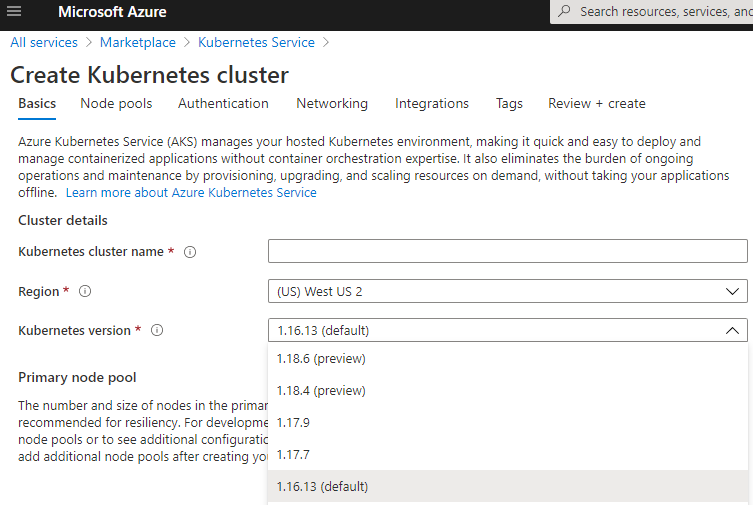Open Kubernetes Service breadcrumb link
This screenshot has height=505, width=753.
coord(256,42)
